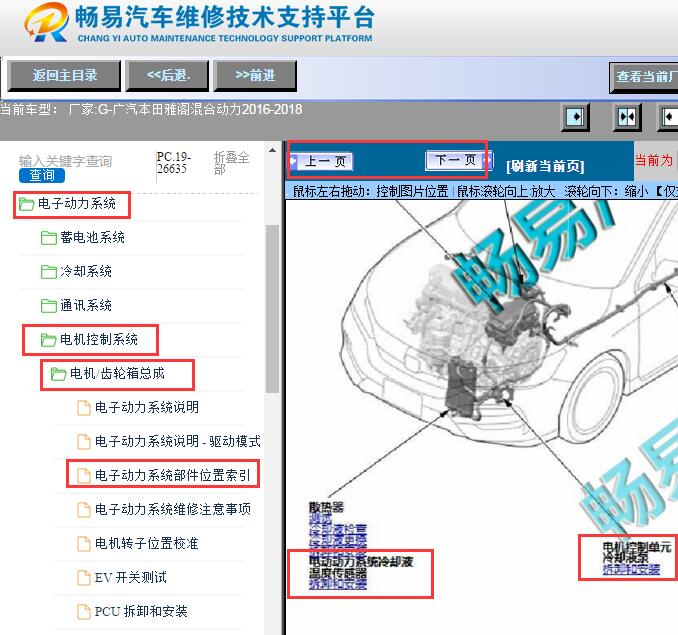Expand the 蓄电池系统 folder

tap(92, 237)
